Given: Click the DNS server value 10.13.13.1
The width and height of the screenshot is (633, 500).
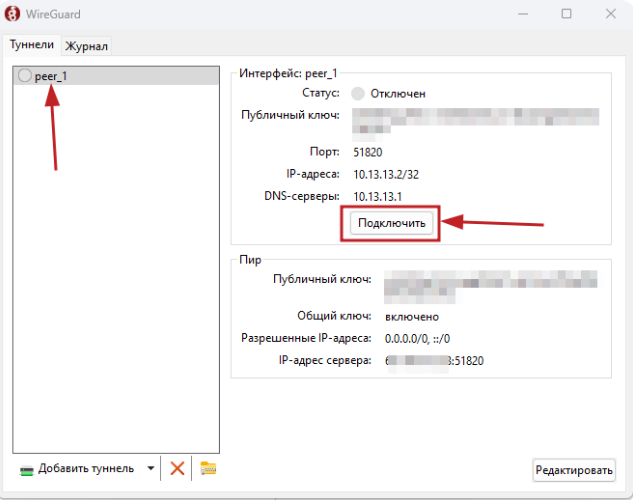Looking at the screenshot, I should (377, 197).
